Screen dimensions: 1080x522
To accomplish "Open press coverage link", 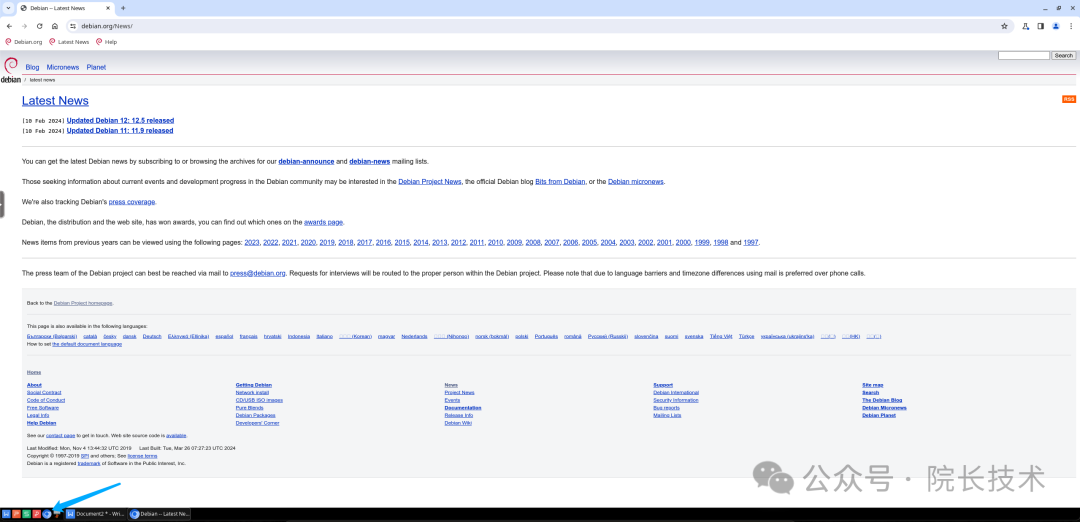I will pos(132,202).
